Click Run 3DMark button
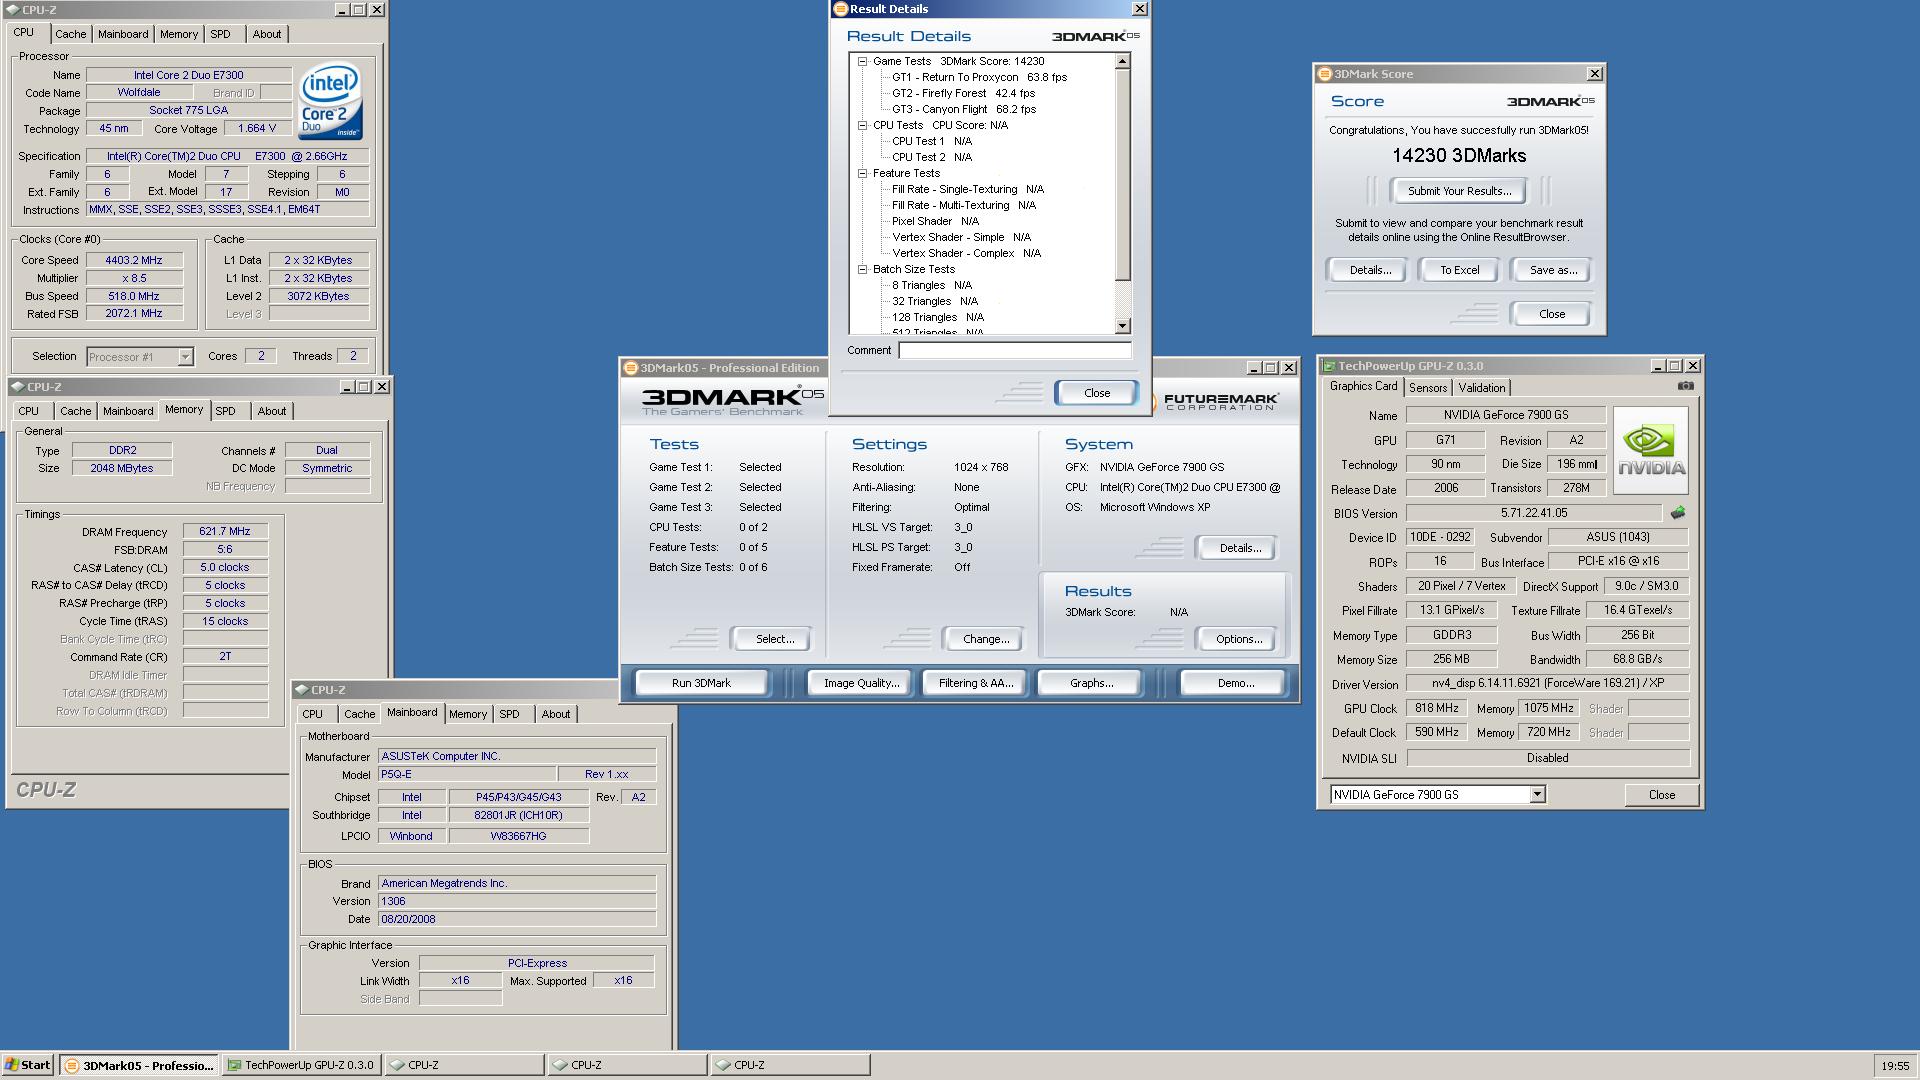This screenshot has height=1080, width=1920. pyautogui.click(x=701, y=683)
